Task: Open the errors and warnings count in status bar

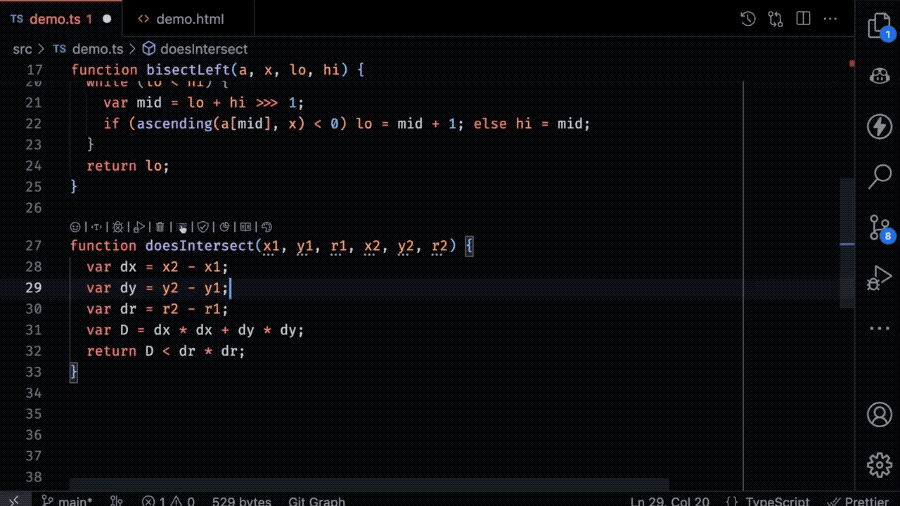Action: [168, 501]
